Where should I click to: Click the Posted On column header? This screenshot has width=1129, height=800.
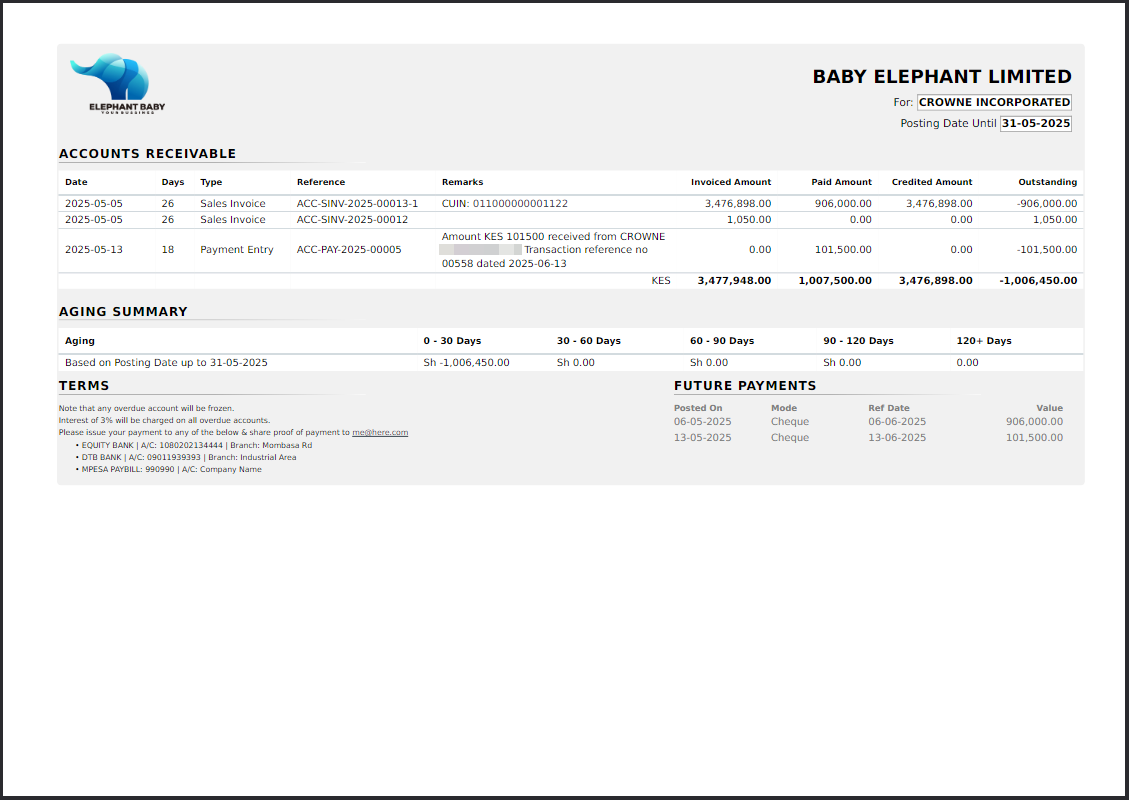pos(698,408)
